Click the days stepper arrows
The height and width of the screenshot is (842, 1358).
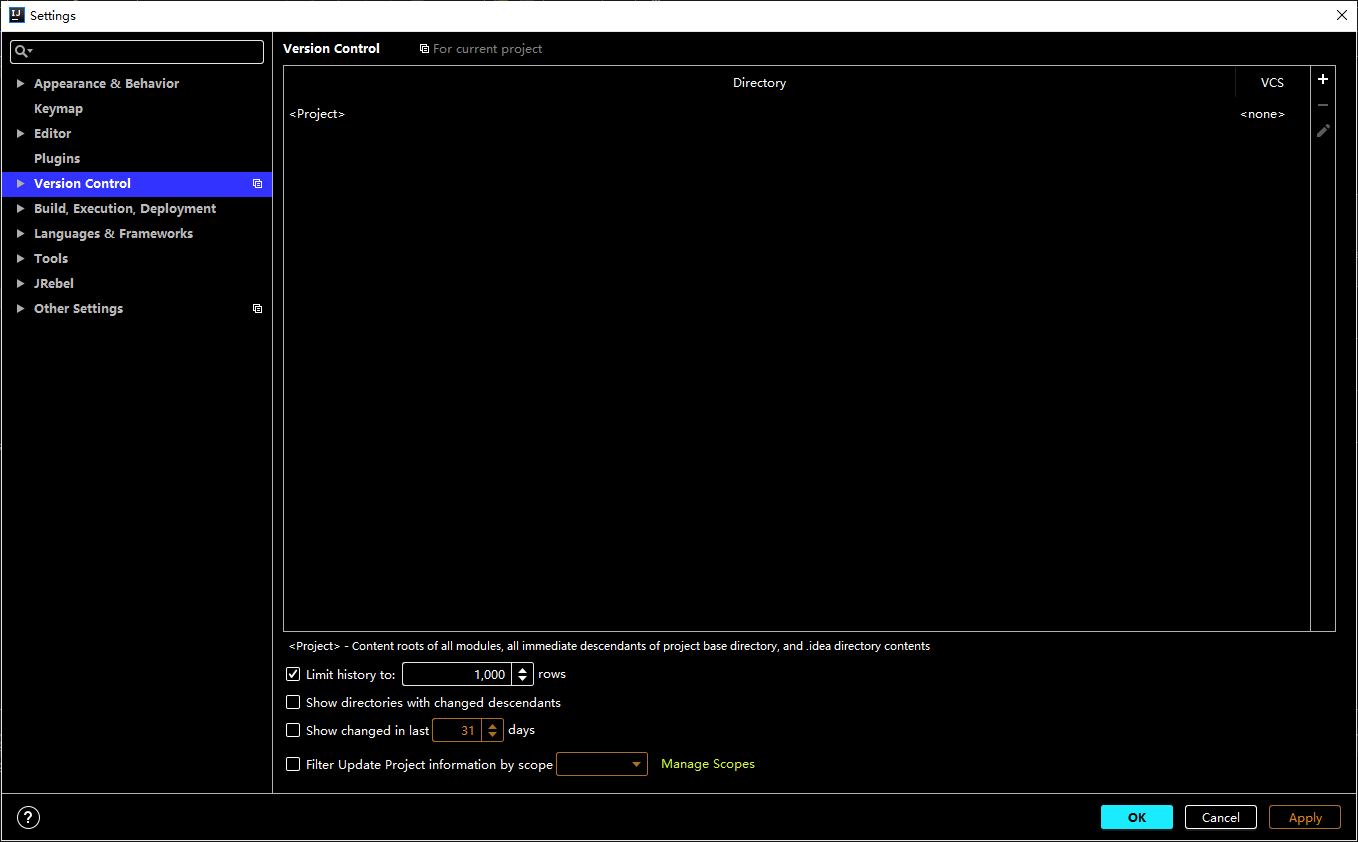pos(492,730)
